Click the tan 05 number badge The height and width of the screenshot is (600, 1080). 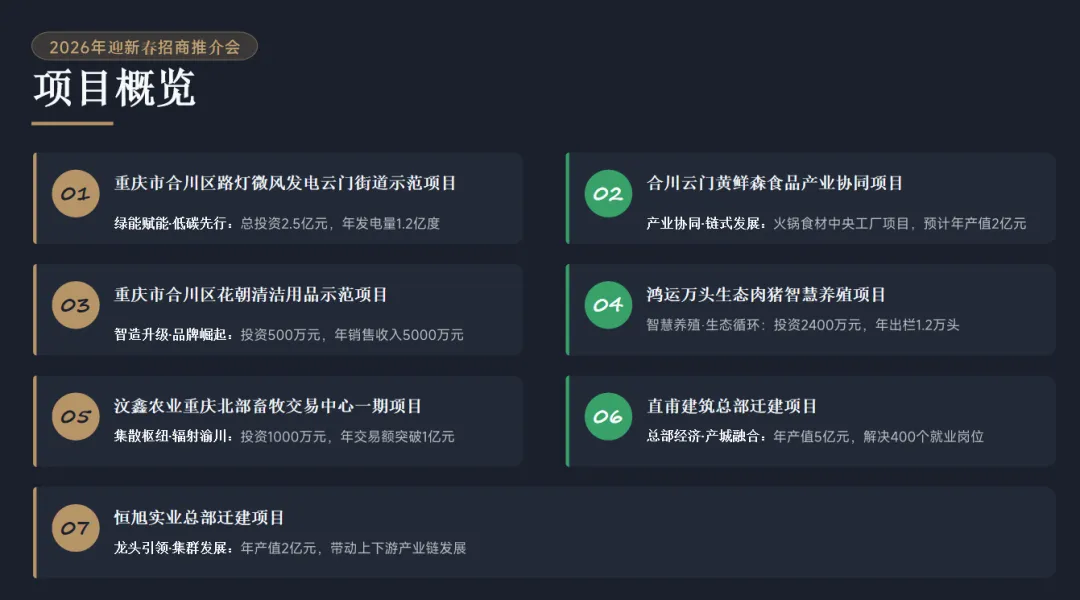(76, 417)
